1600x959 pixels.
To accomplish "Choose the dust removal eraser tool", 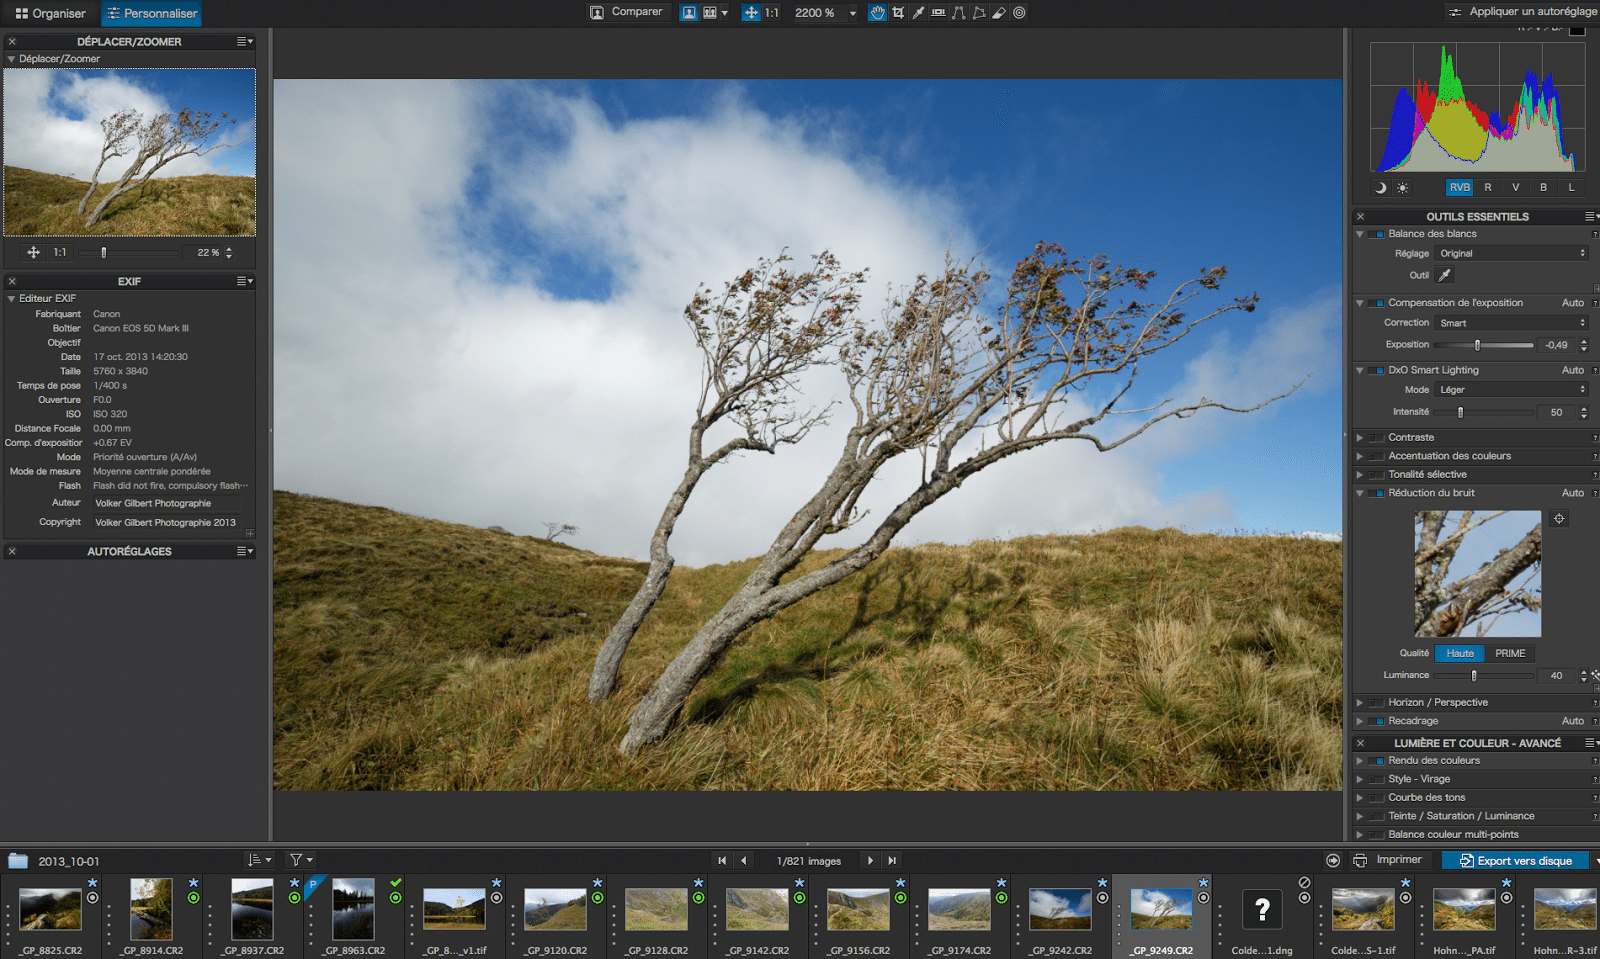I will [x=999, y=13].
